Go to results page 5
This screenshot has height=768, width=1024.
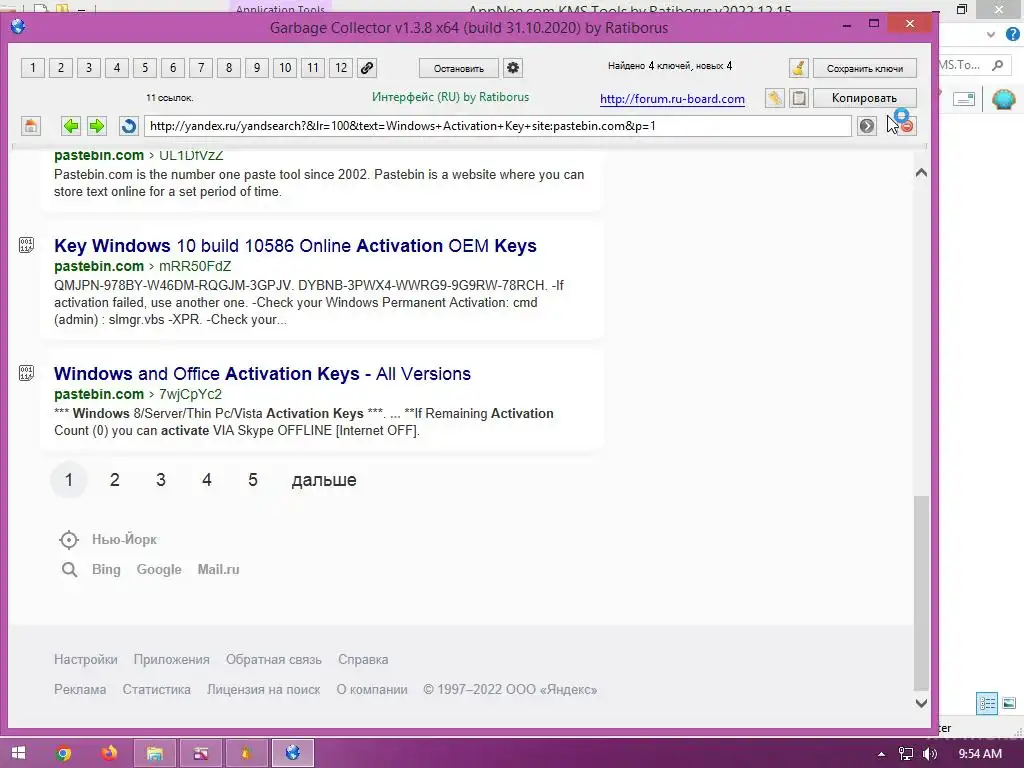253,480
